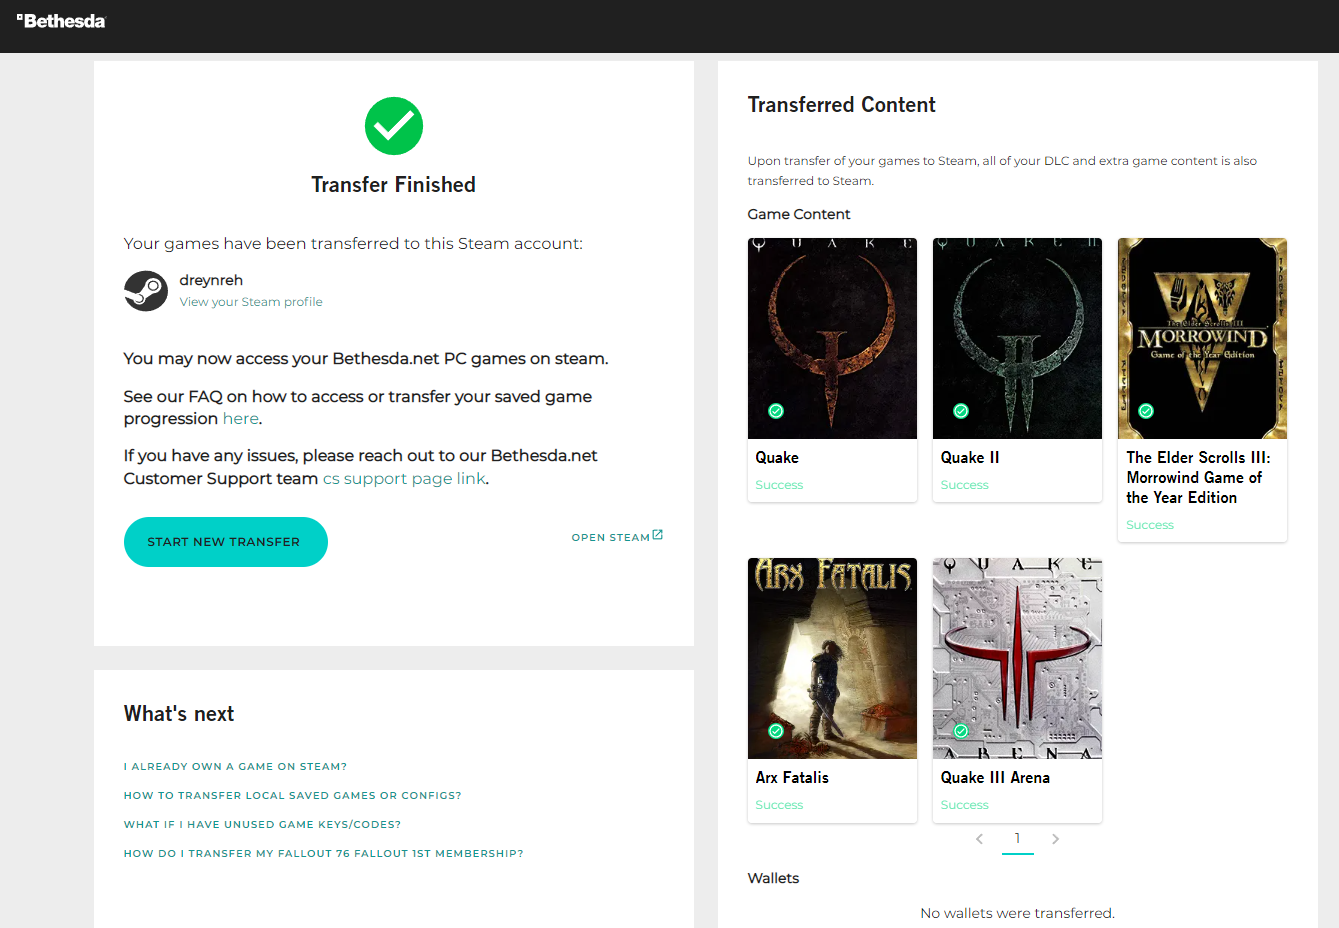Screen dimensions: 1339x928
Task: Click the success badge on Quake II cover
Action: pyautogui.click(x=961, y=411)
